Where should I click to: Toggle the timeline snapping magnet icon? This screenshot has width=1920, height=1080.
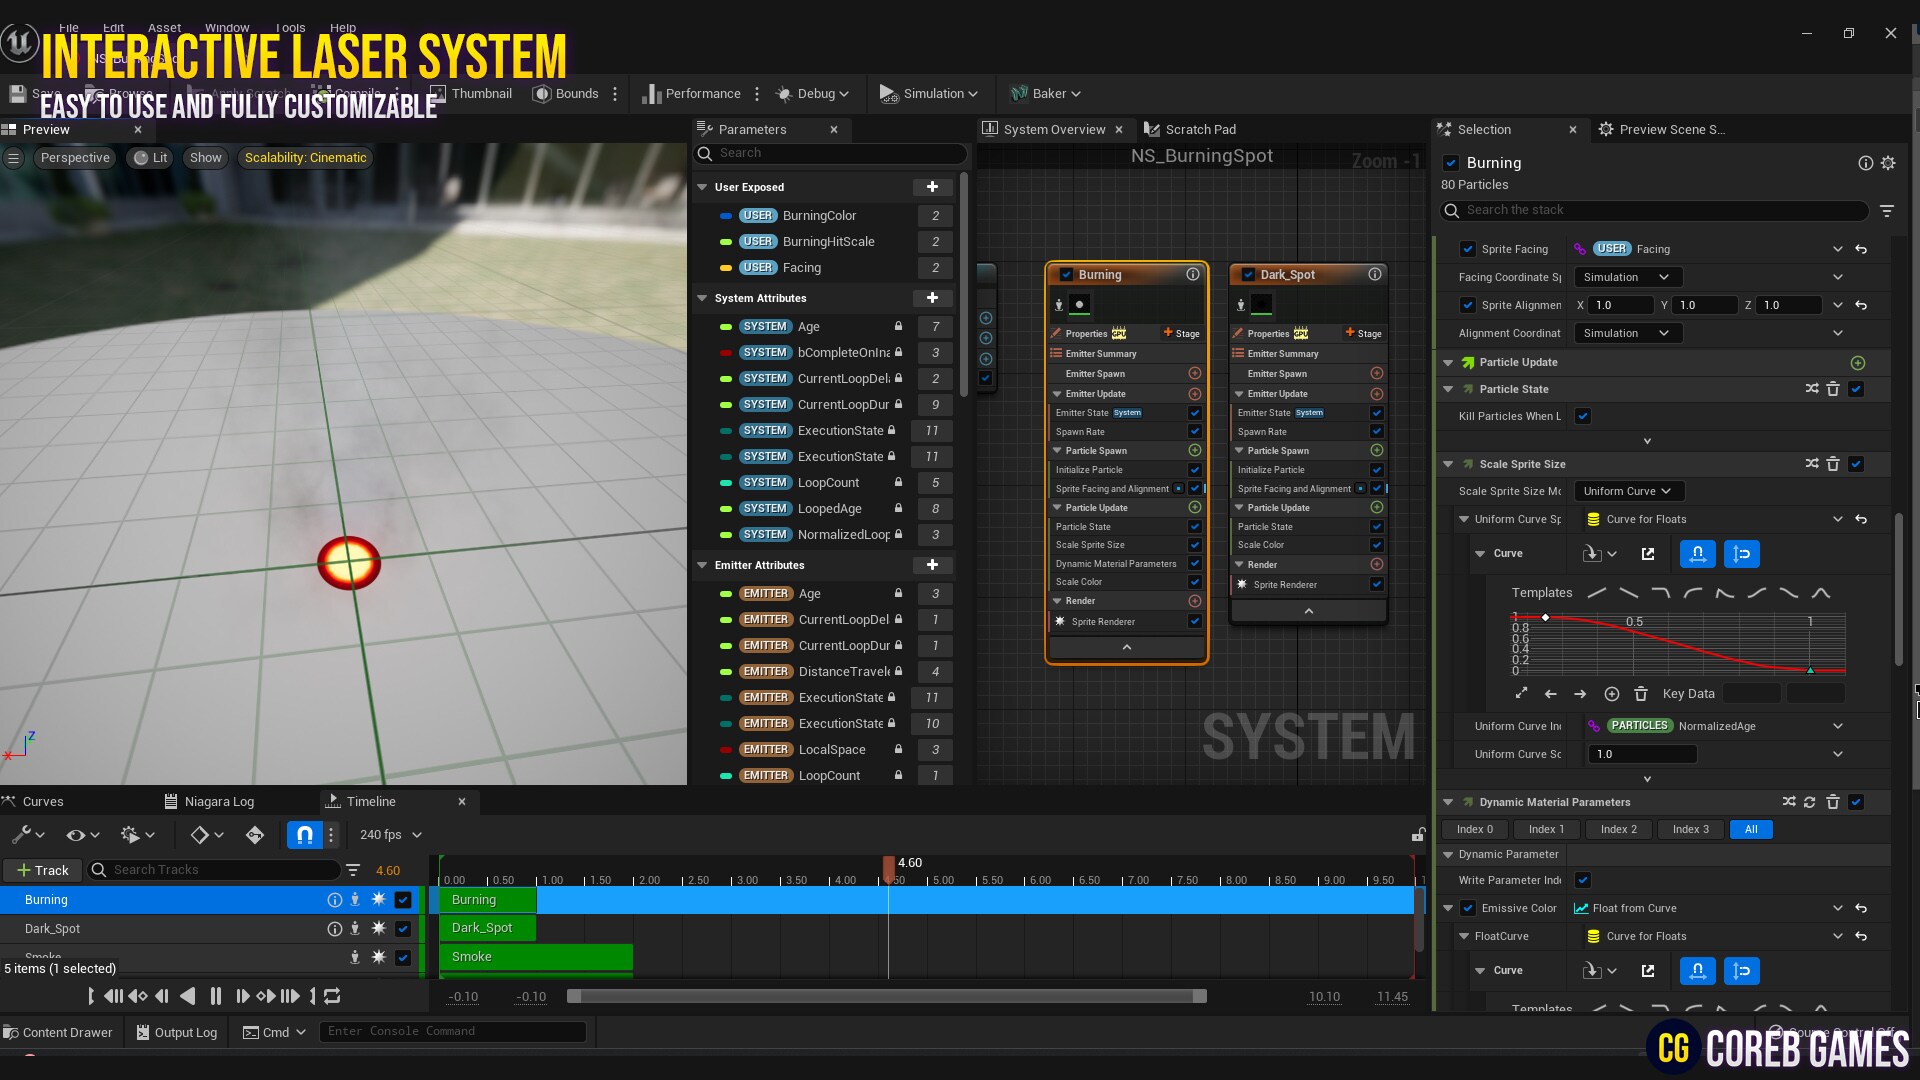(304, 835)
